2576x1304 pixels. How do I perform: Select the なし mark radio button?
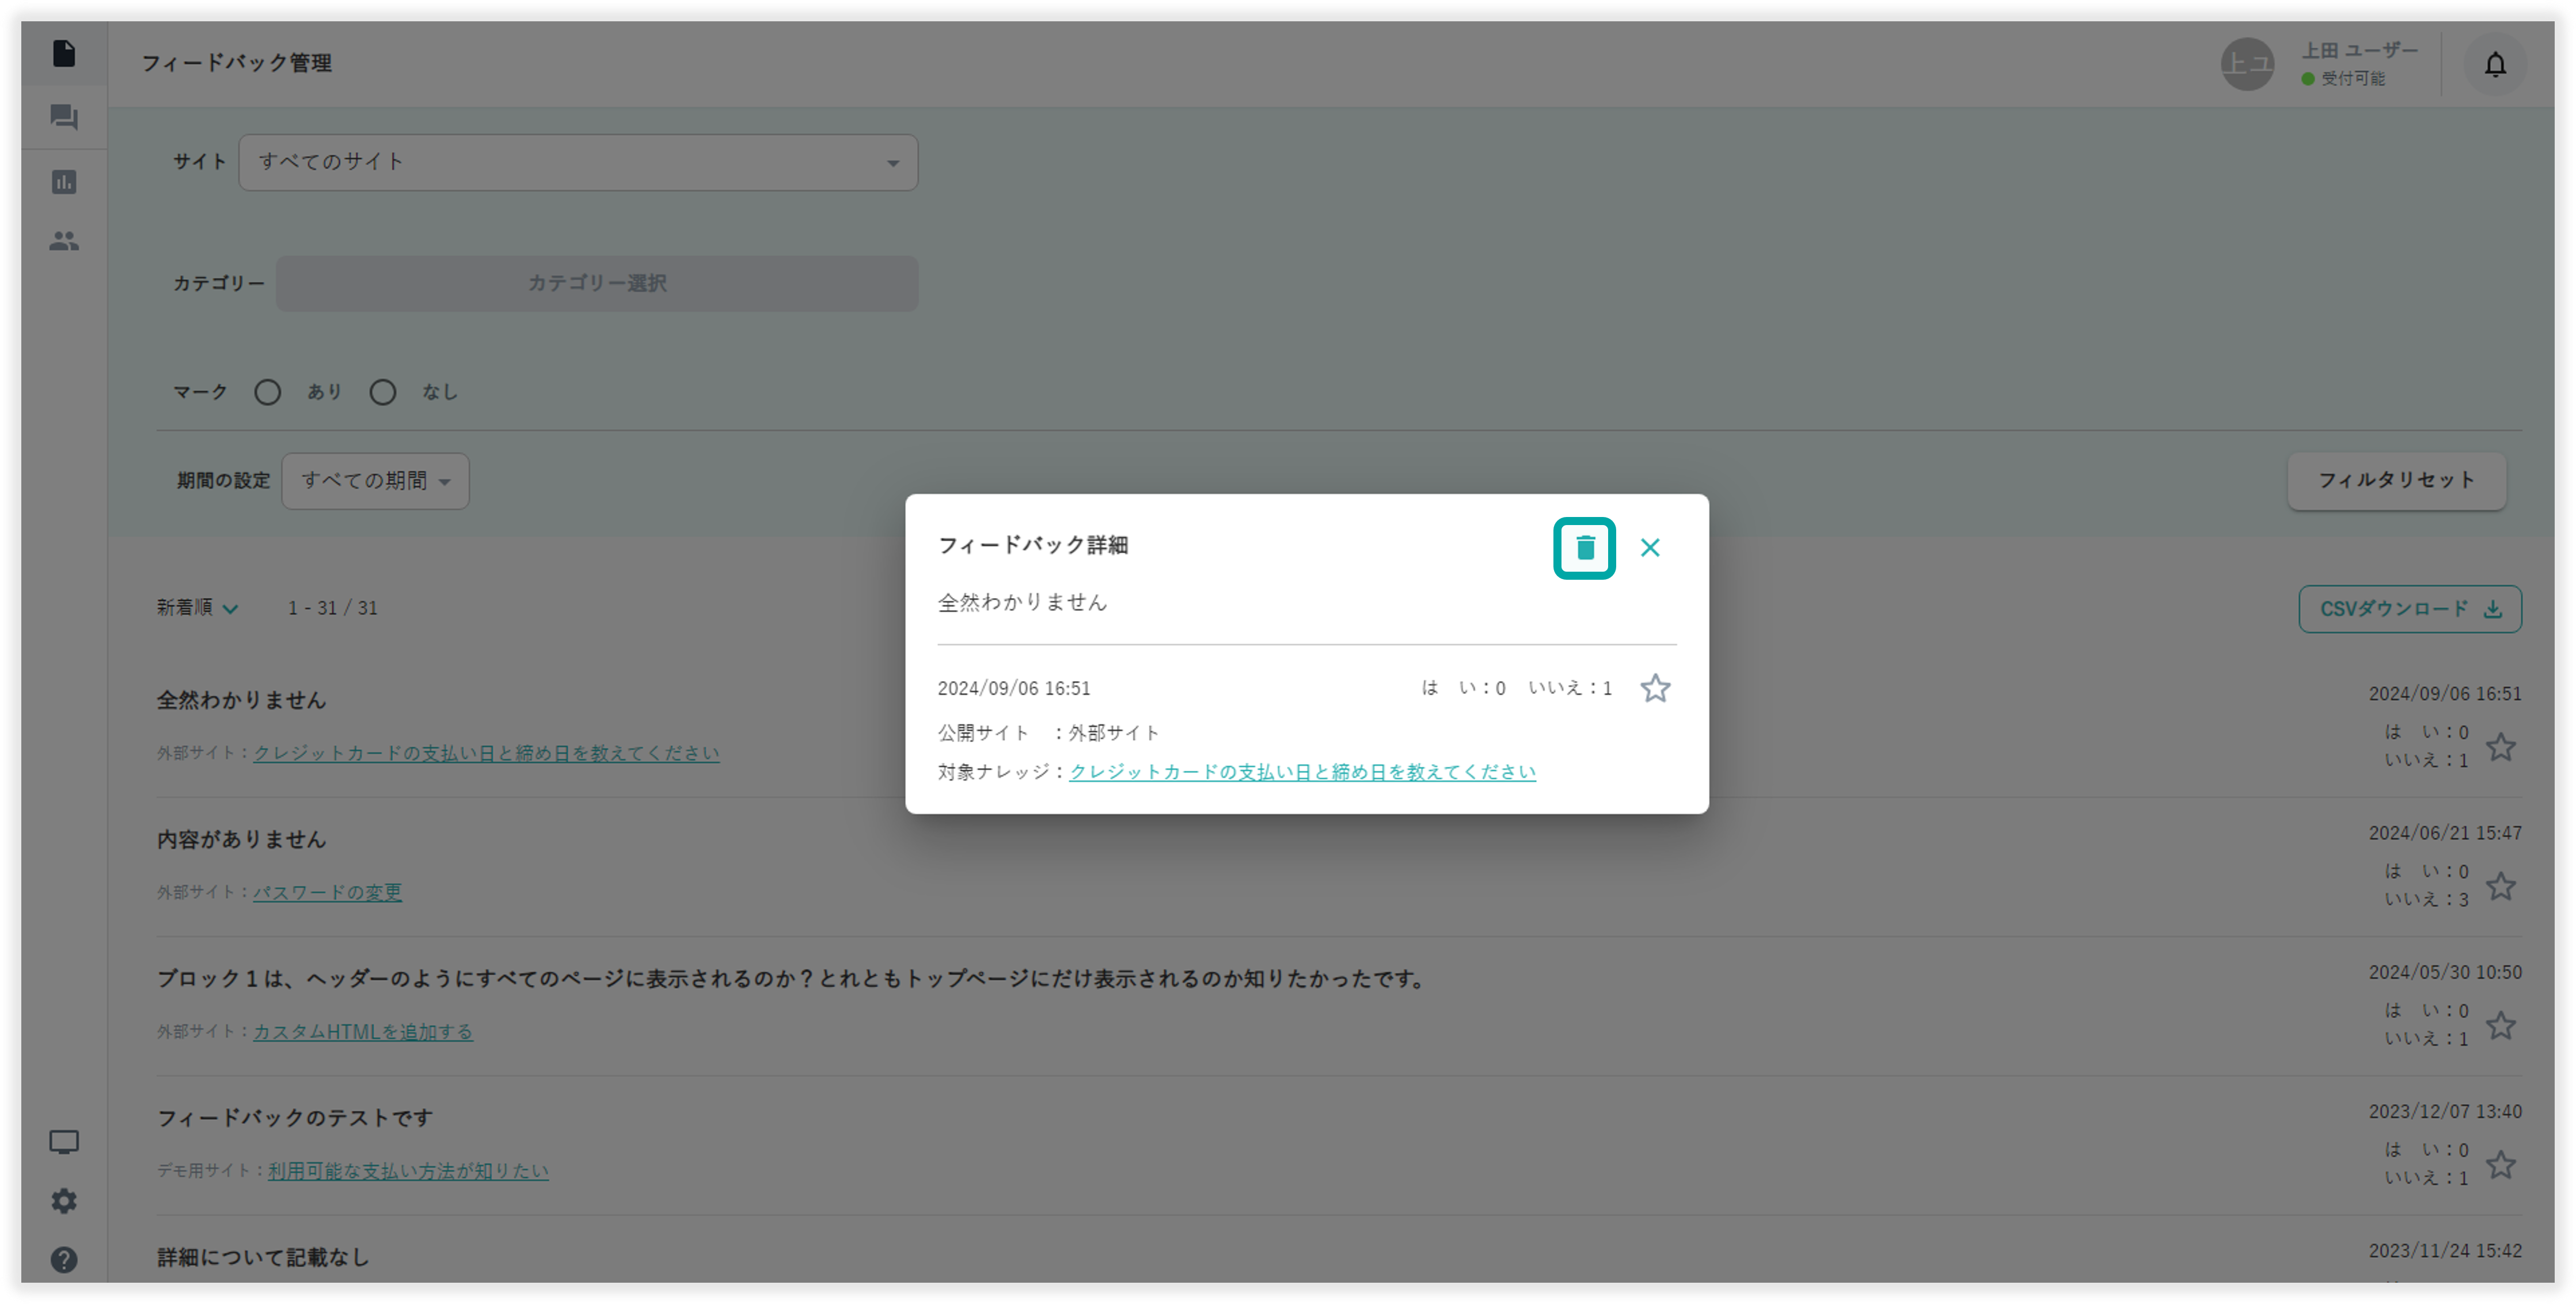click(x=383, y=392)
